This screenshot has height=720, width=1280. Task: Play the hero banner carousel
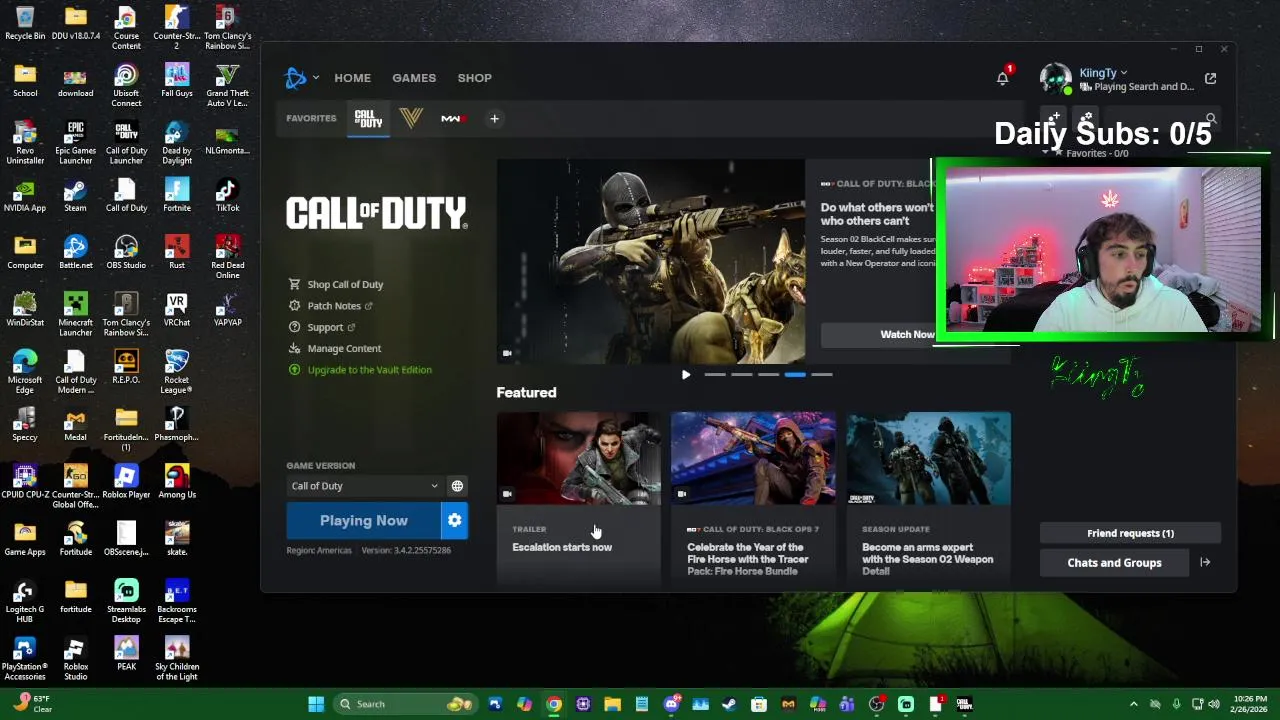coord(686,375)
